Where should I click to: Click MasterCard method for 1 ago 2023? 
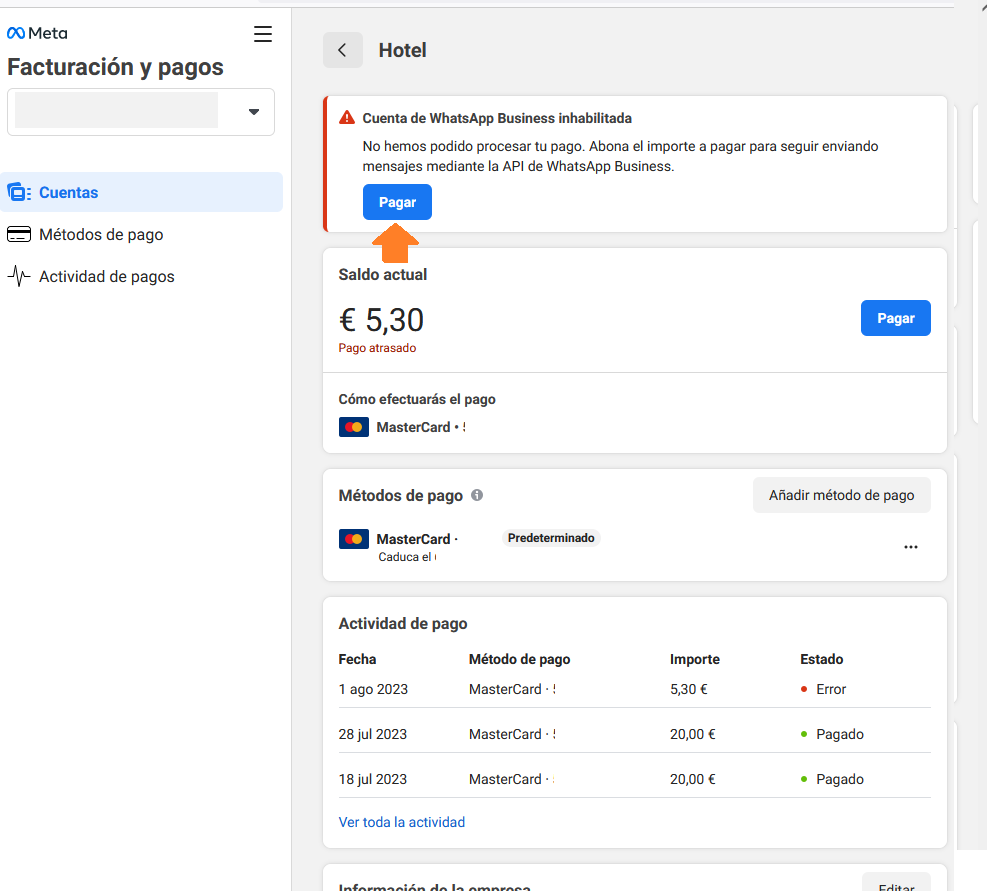click(x=512, y=690)
